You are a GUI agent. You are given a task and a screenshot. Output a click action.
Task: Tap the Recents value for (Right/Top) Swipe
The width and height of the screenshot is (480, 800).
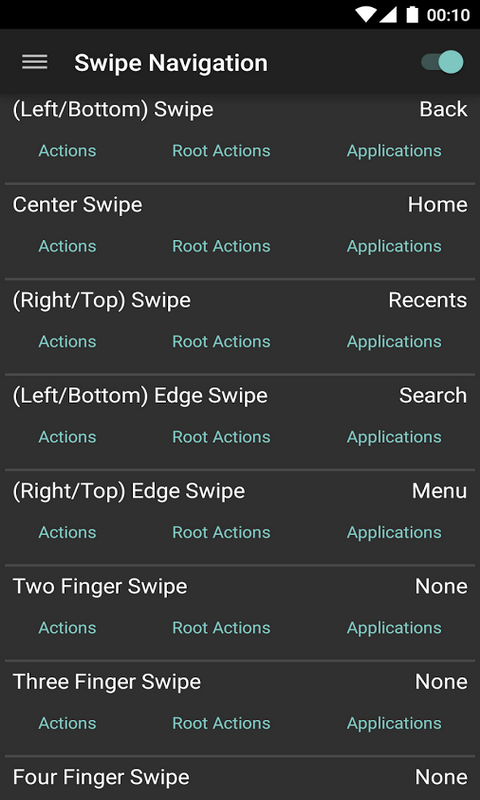[x=428, y=300]
